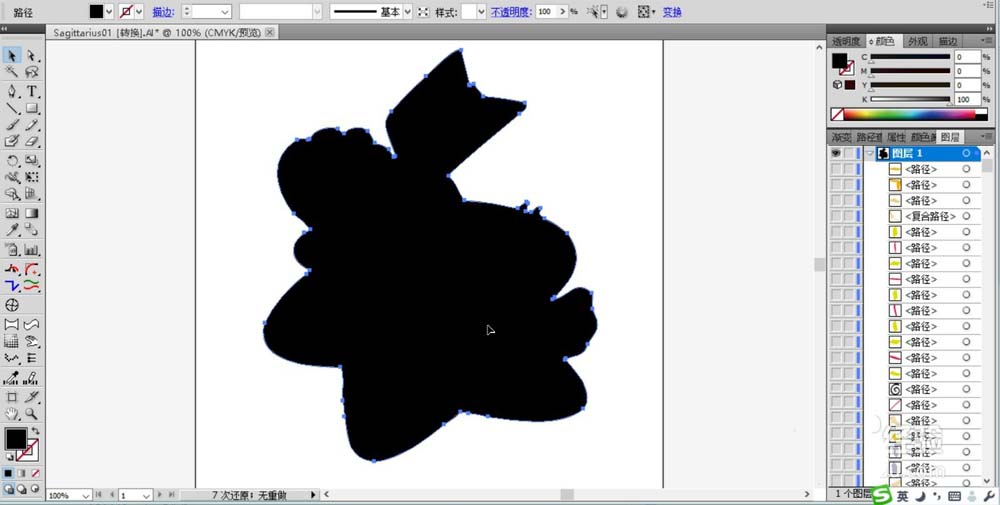
Task: Select the Rectangle tool
Action: tap(31, 108)
